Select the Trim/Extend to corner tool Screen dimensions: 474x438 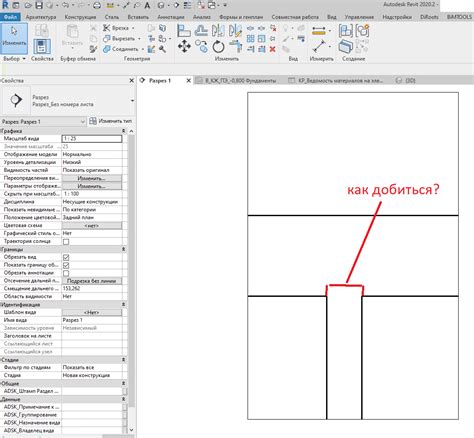click(236, 47)
